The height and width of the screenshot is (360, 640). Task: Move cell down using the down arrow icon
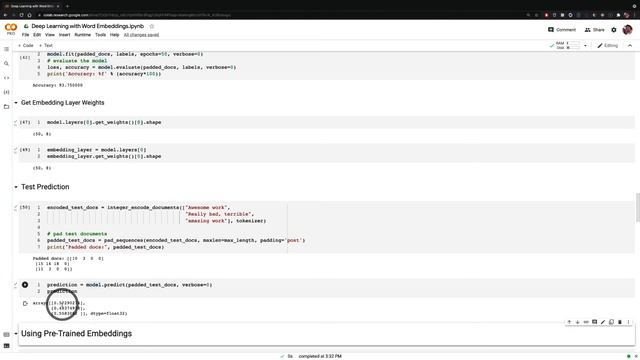click(x=578, y=322)
